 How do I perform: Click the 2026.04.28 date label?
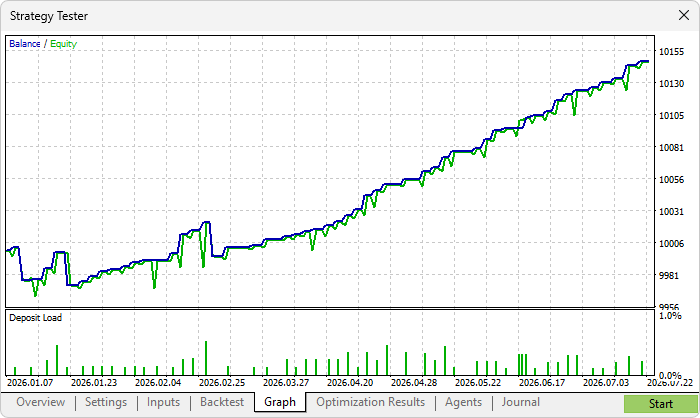(x=414, y=383)
